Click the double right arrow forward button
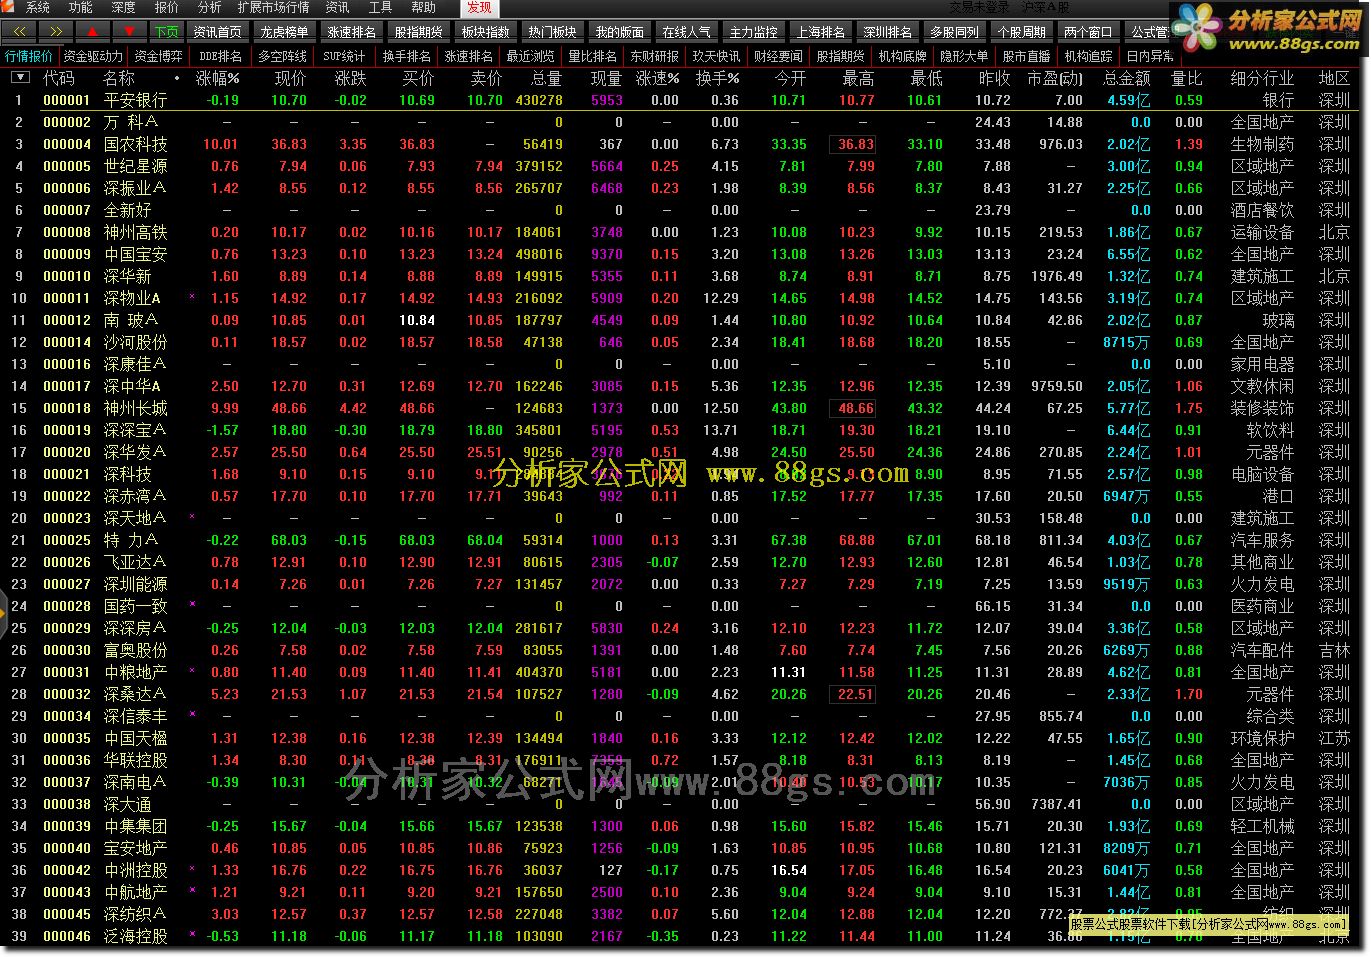Screen dimensions: 1371x957 (x=56, y=32)
